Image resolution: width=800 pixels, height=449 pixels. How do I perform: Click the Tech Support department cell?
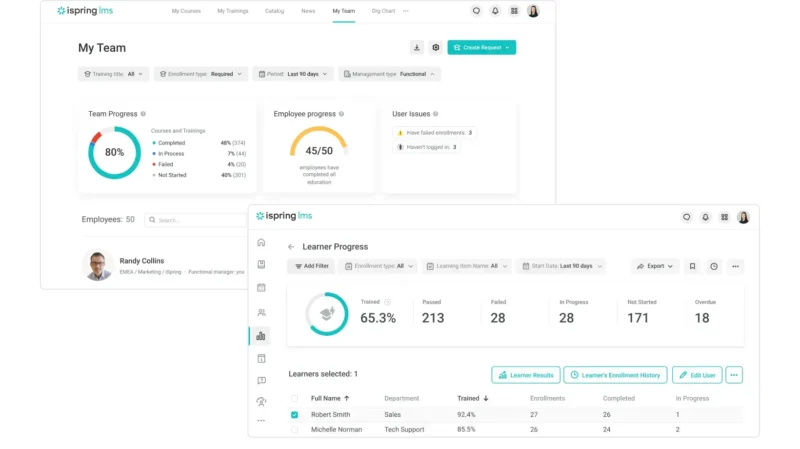click(x=404, y=430)
